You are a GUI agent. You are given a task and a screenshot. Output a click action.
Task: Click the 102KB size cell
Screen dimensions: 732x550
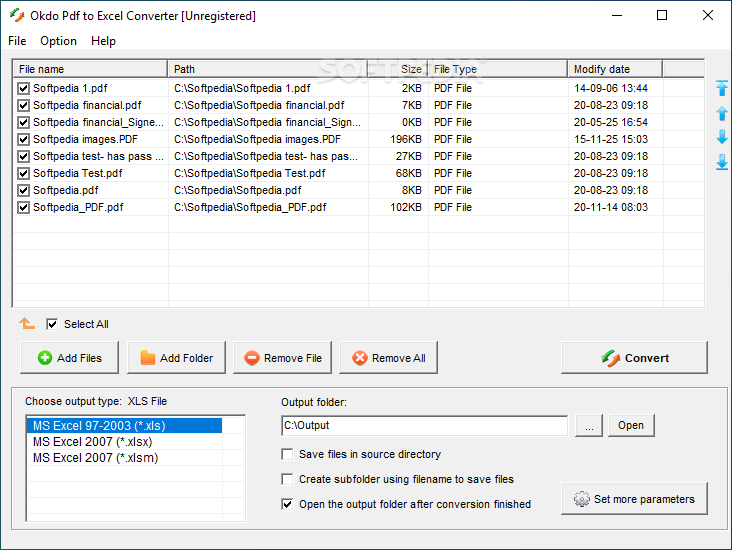406,207
